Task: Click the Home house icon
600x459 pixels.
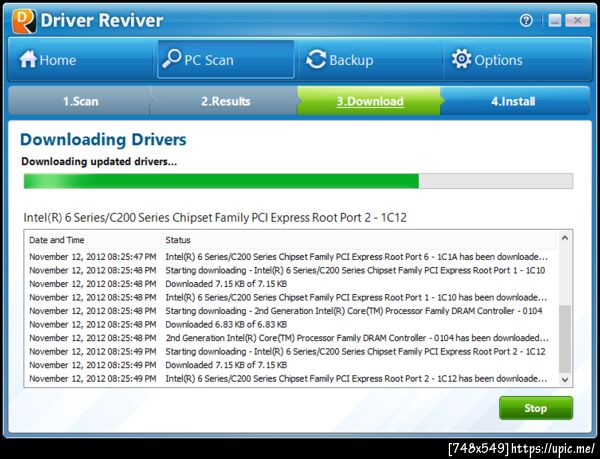Action: (28, 59)
